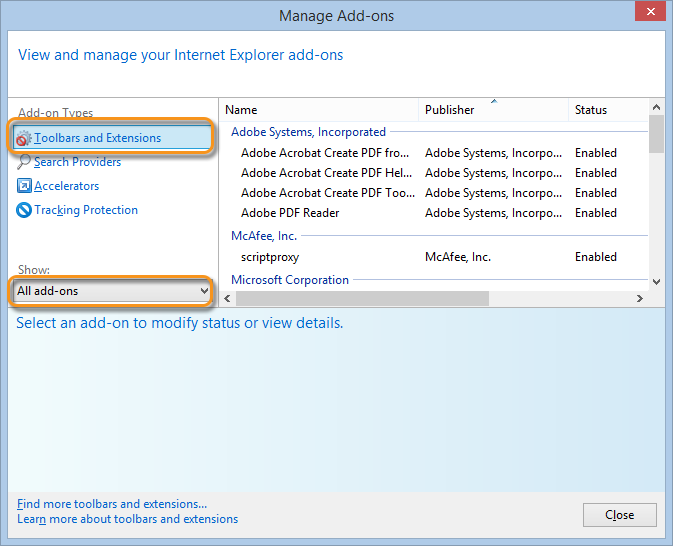Sort by the Name column header

coord(320,110)
